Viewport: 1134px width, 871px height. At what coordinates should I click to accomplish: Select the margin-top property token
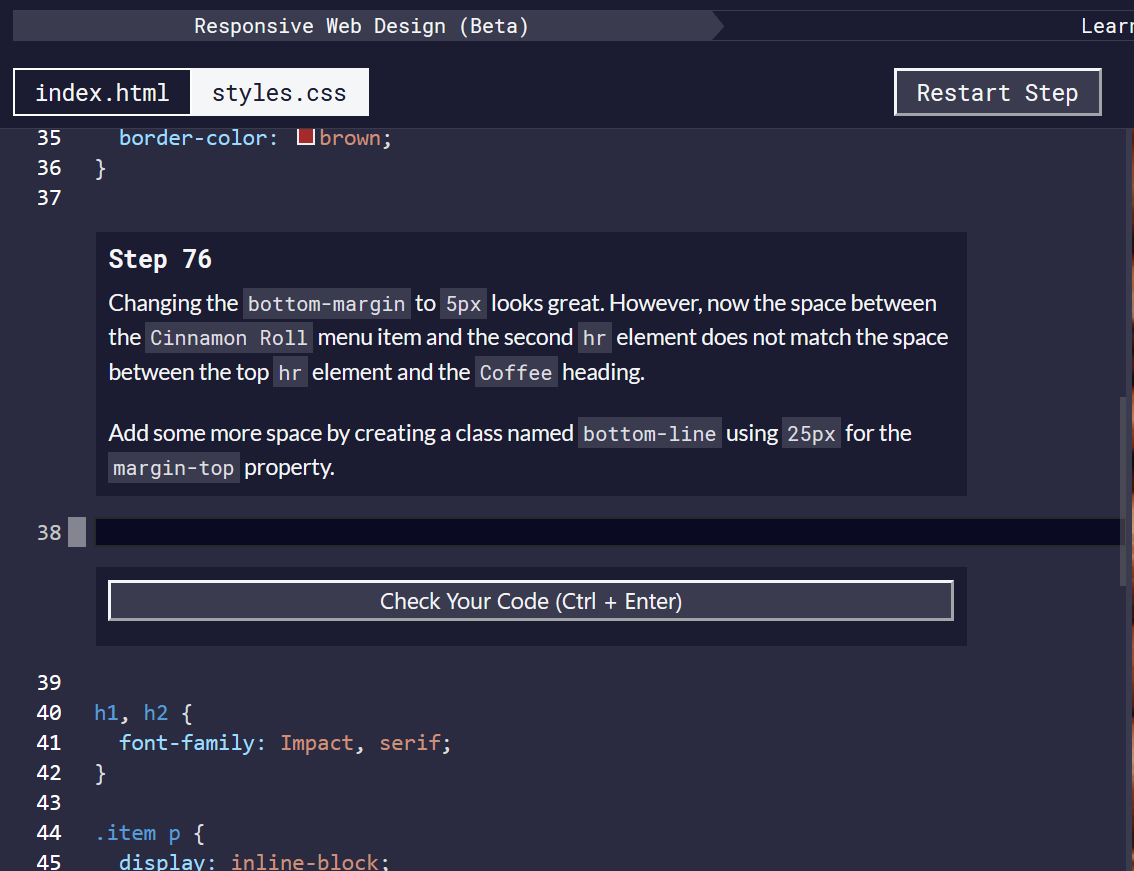pyautogui.click(x=173, y=466)
